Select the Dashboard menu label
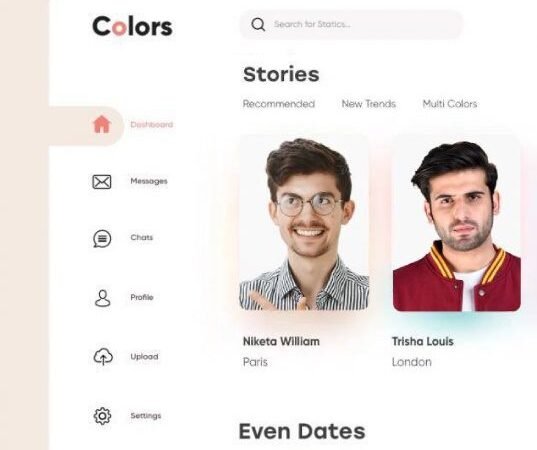Image resolution: width=537 pixels, height=450 pixels. coord(151,125)
